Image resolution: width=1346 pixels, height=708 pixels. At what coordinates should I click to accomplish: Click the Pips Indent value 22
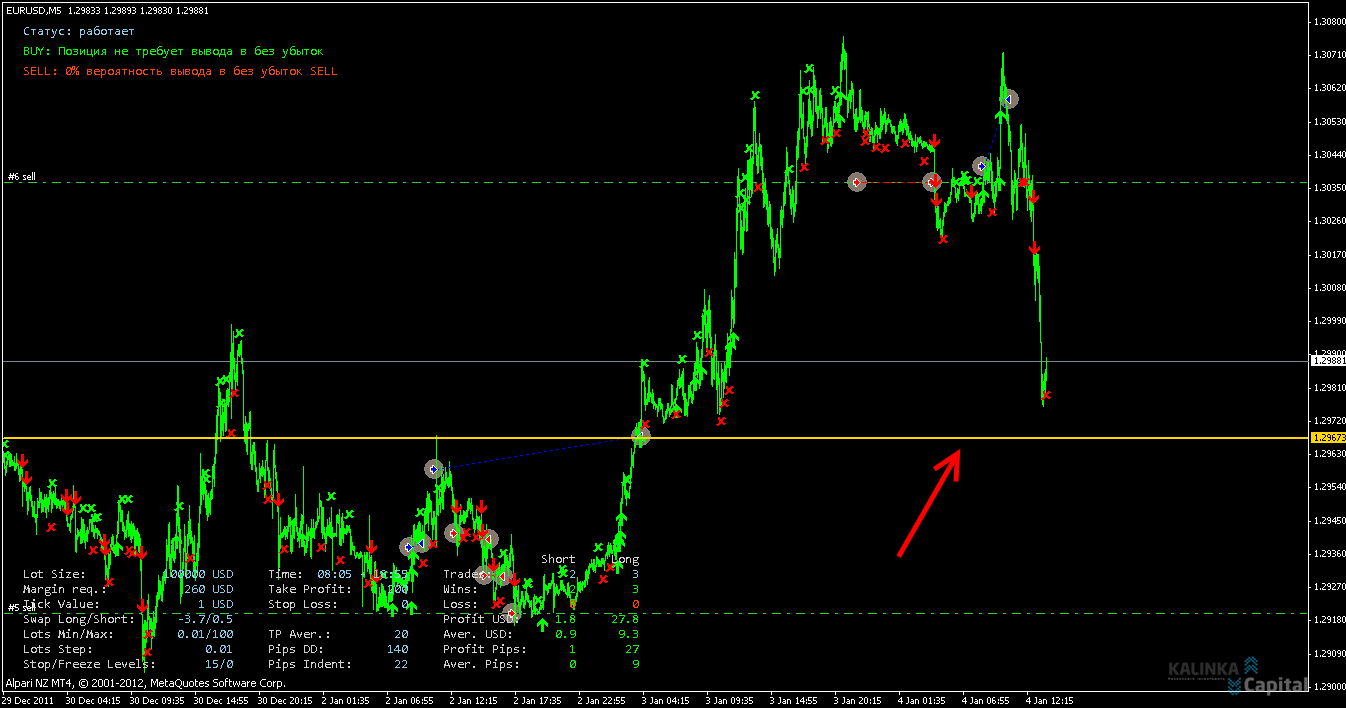[x=400, y=664]
